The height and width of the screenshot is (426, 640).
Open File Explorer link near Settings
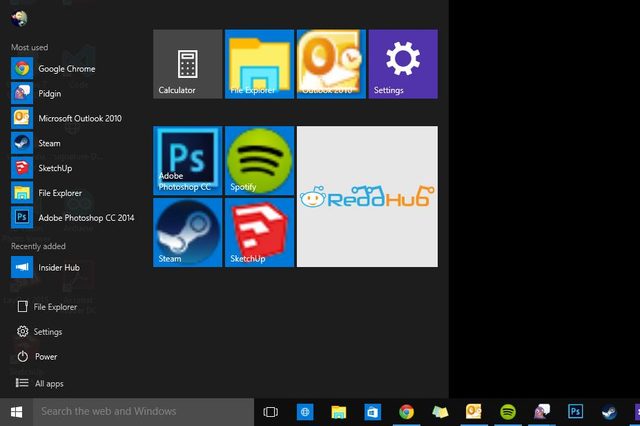pos(47,307)
